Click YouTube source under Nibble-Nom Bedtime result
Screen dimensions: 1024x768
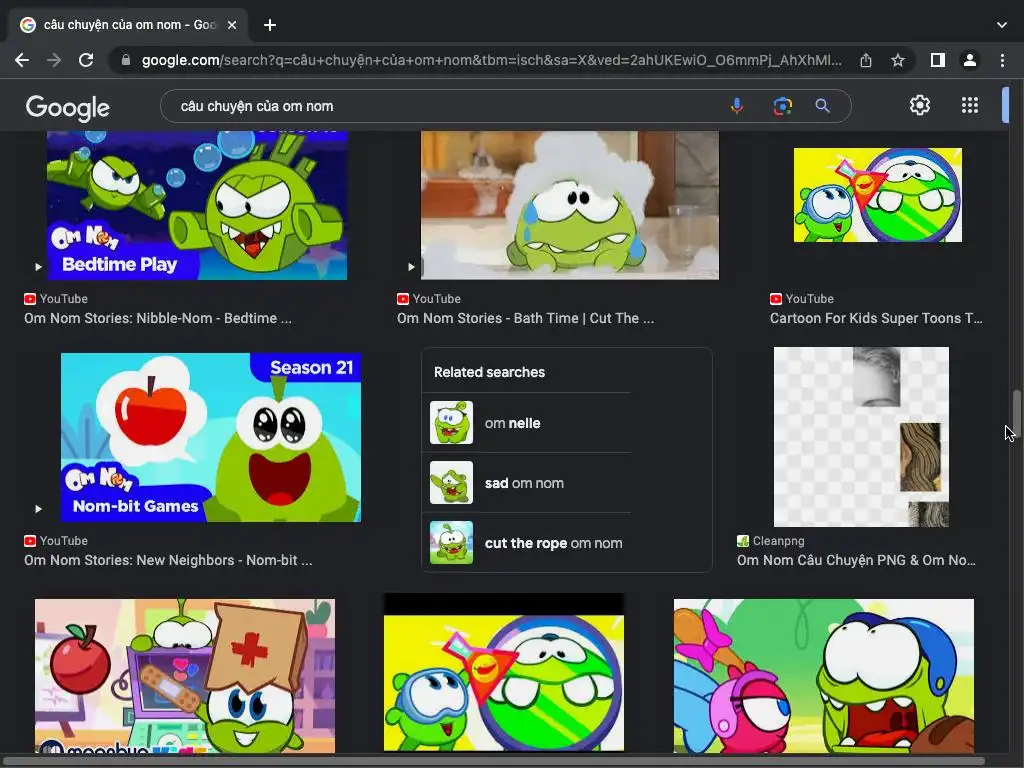(56, 298)
